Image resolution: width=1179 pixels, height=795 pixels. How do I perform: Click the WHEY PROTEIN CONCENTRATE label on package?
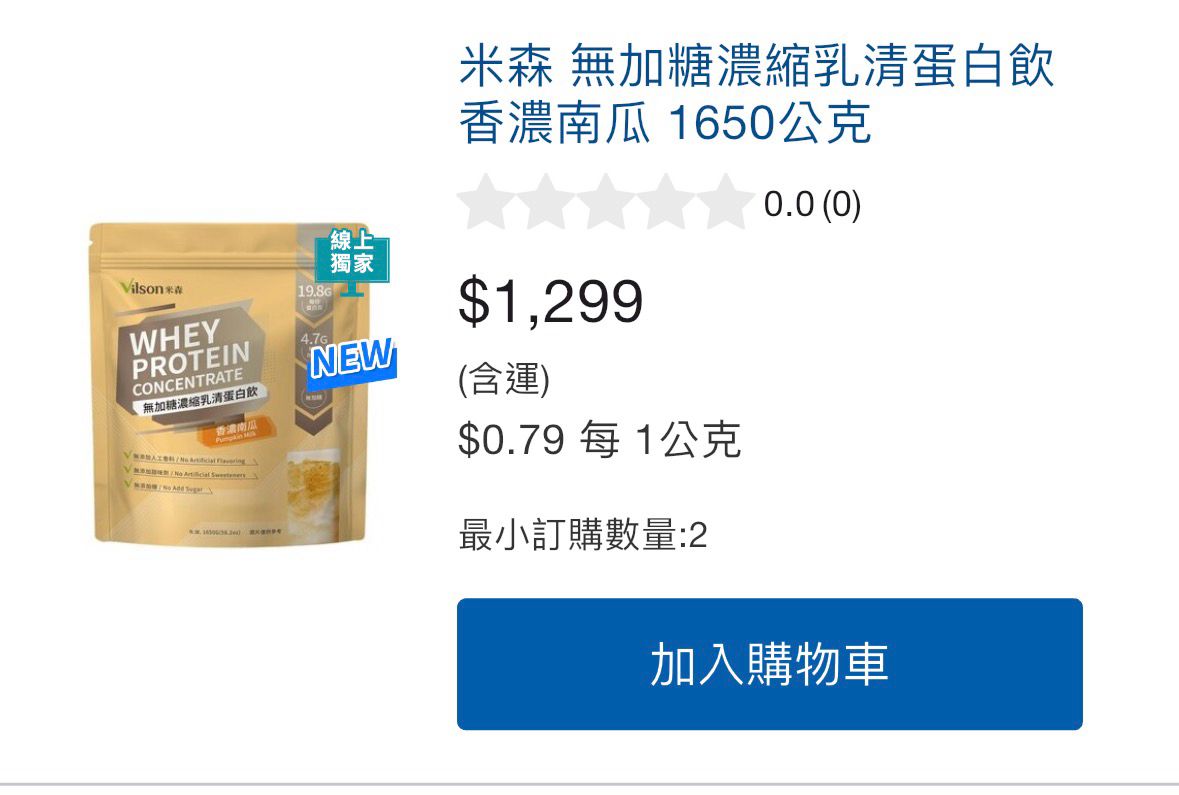click(x=191, y=357)
